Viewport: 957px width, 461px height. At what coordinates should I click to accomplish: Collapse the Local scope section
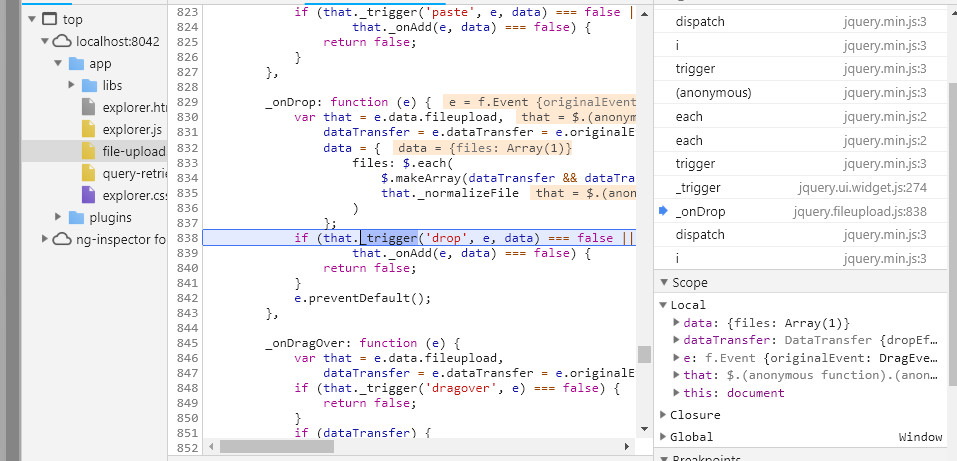(663, 305)
